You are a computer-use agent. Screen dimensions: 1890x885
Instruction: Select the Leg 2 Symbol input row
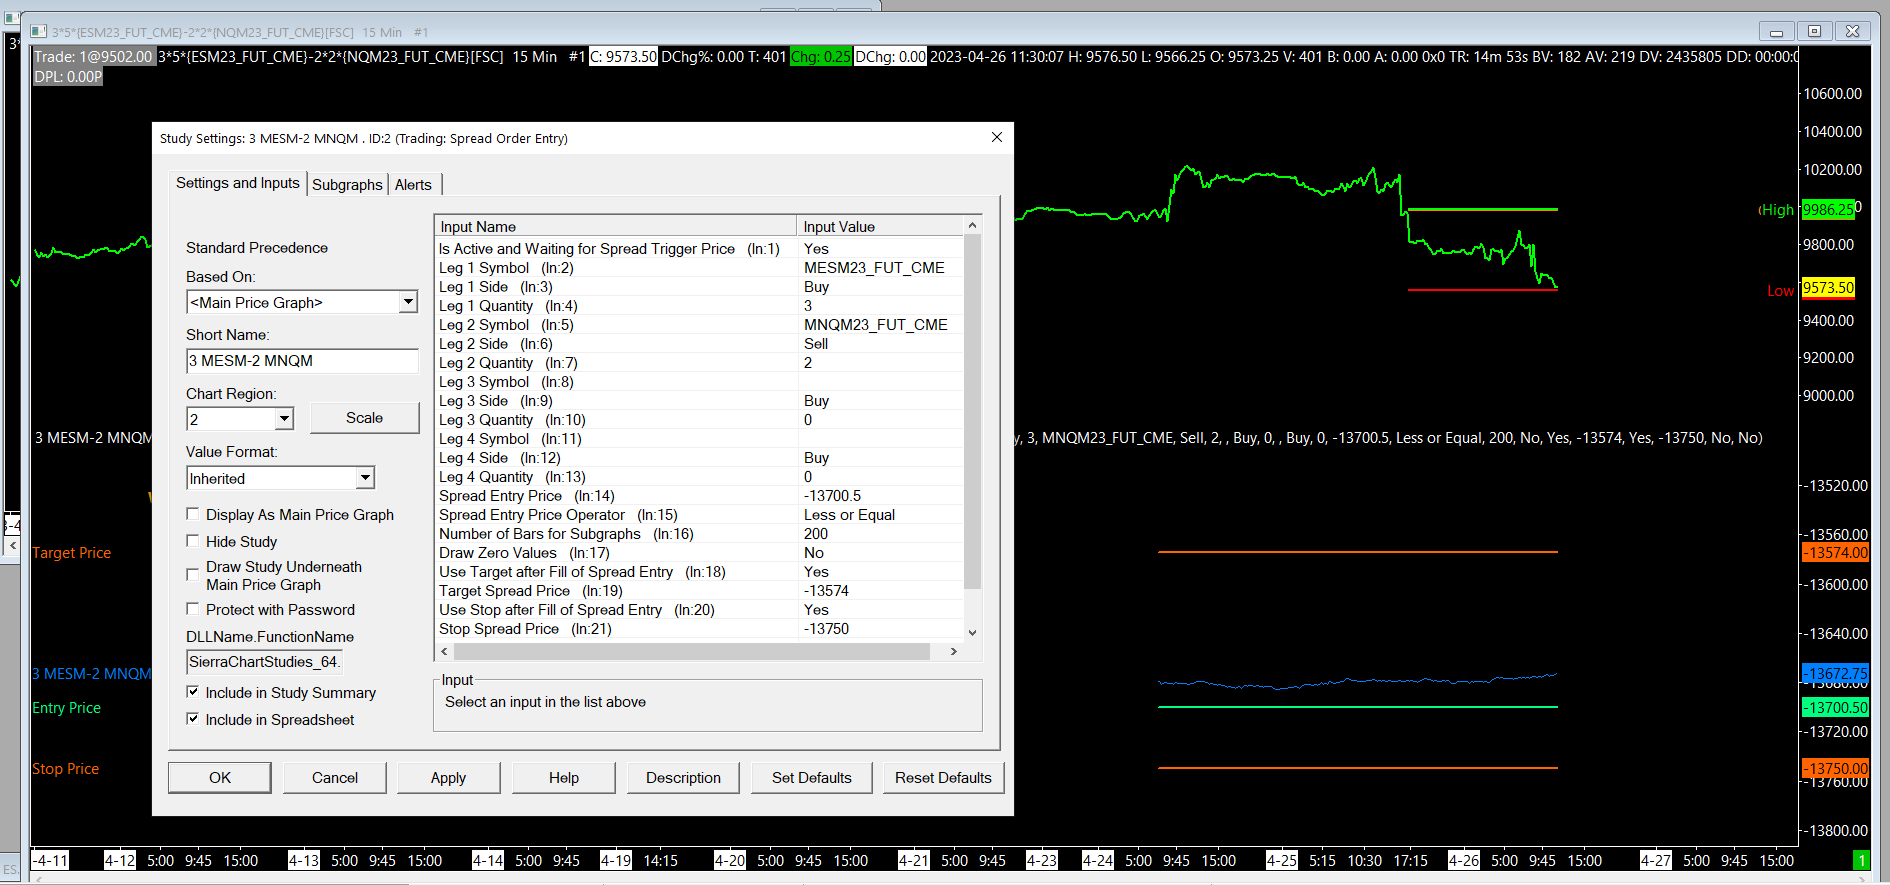click(700, 325)
